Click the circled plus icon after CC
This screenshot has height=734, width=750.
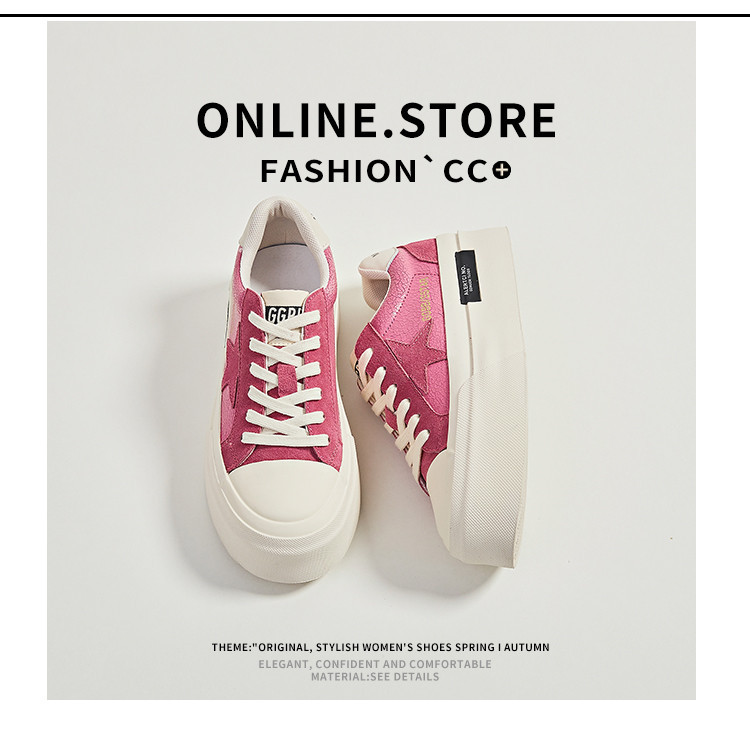[502, 171]
